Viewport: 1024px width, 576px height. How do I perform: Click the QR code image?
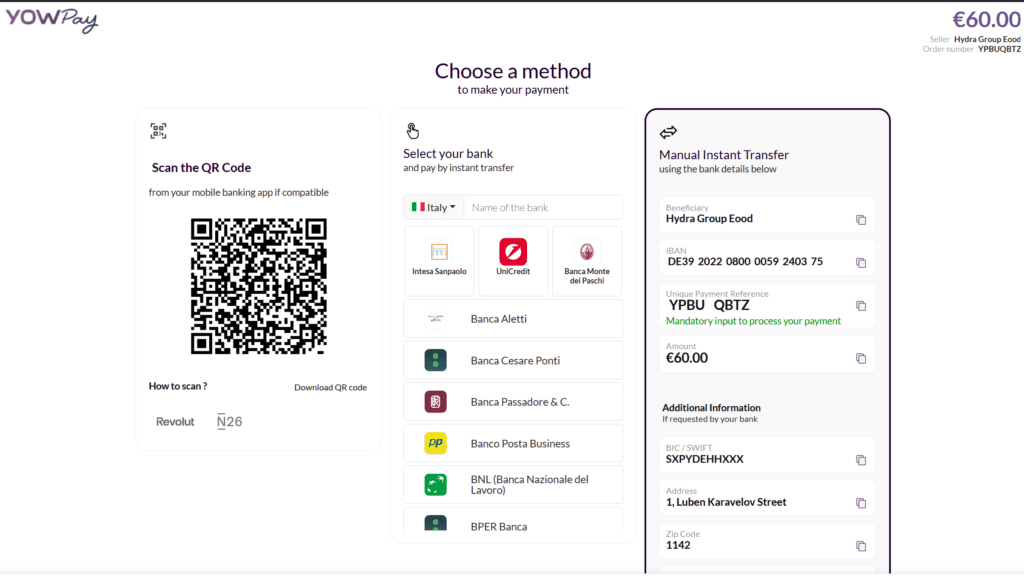pos(259,287)
